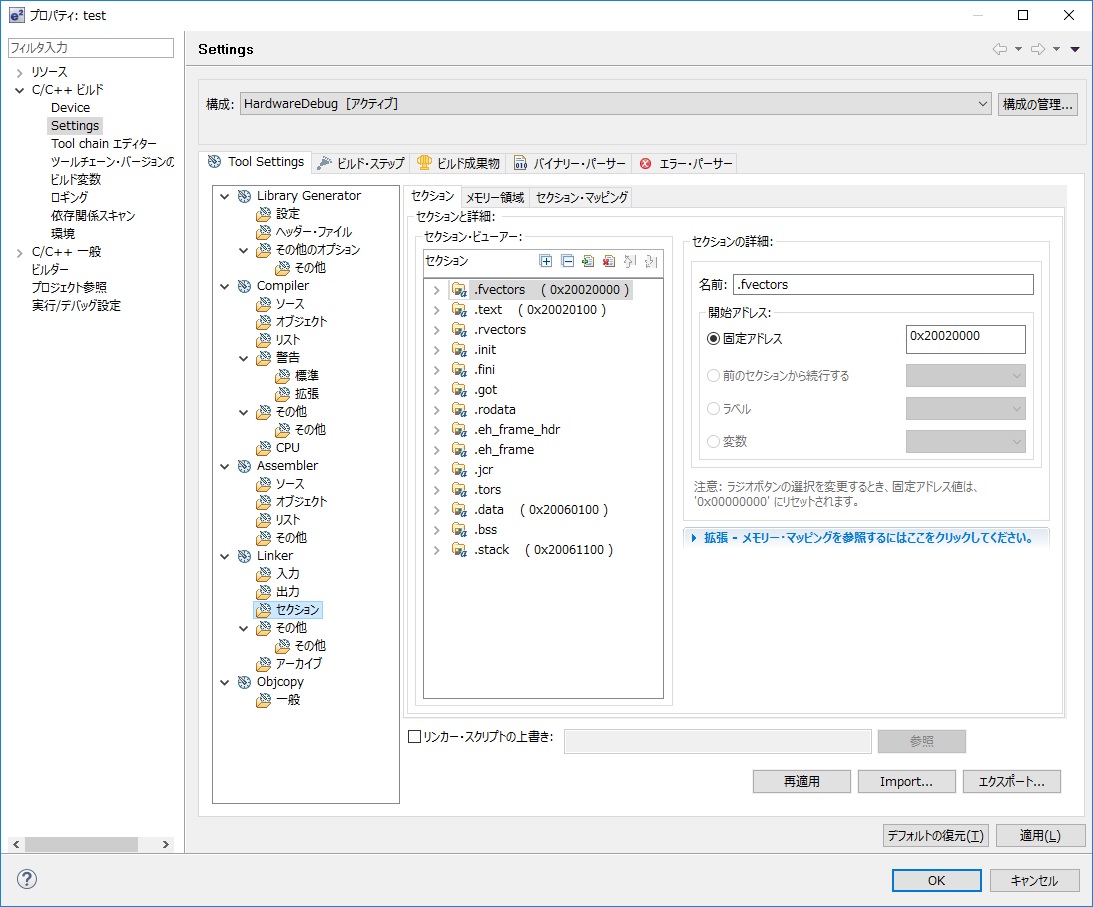
Task: Click the .rvectors section icon
Action: tap(459, 330)
